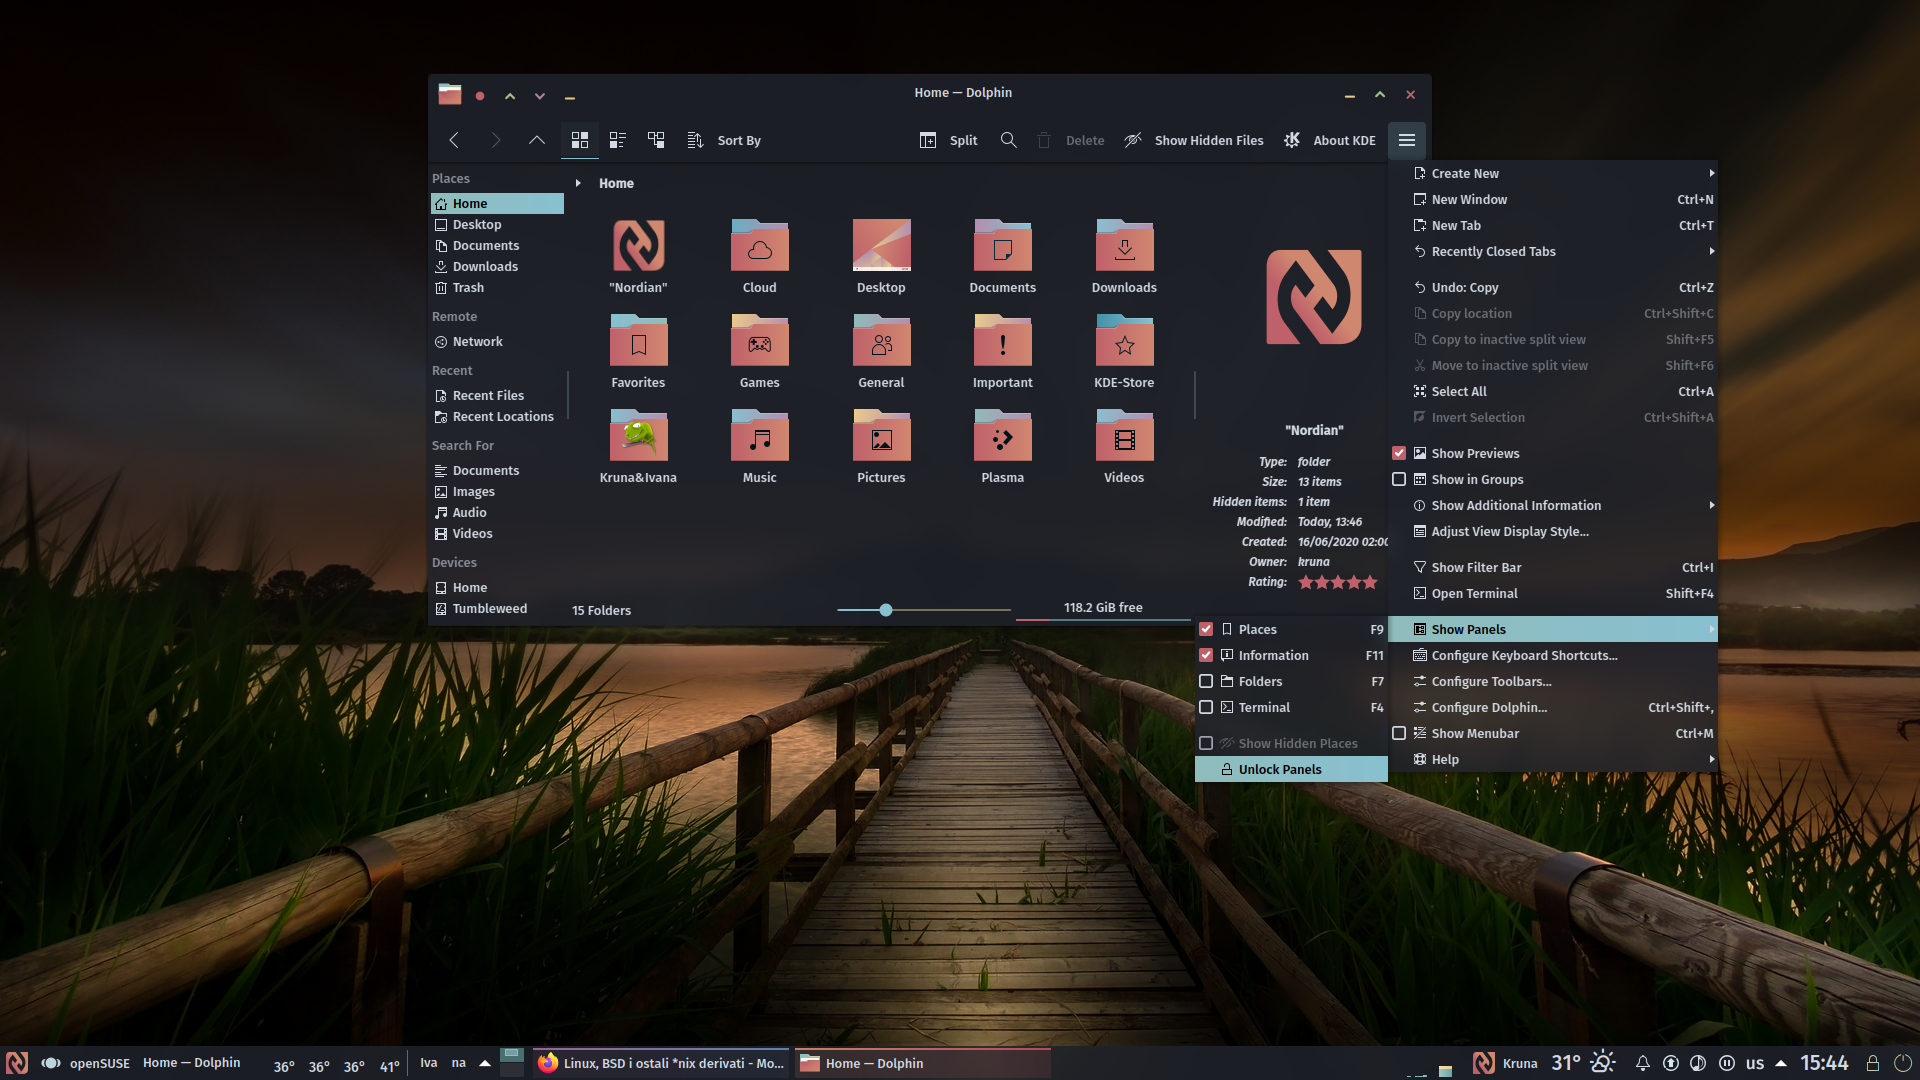Click the large Nordian preview image
Viewport: 1920px width, 1080px height.
(1314, 297)
